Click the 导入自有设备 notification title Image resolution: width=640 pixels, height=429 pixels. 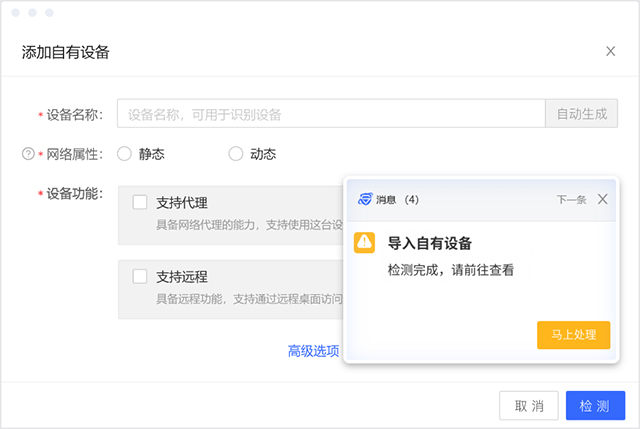click(430, 243)
